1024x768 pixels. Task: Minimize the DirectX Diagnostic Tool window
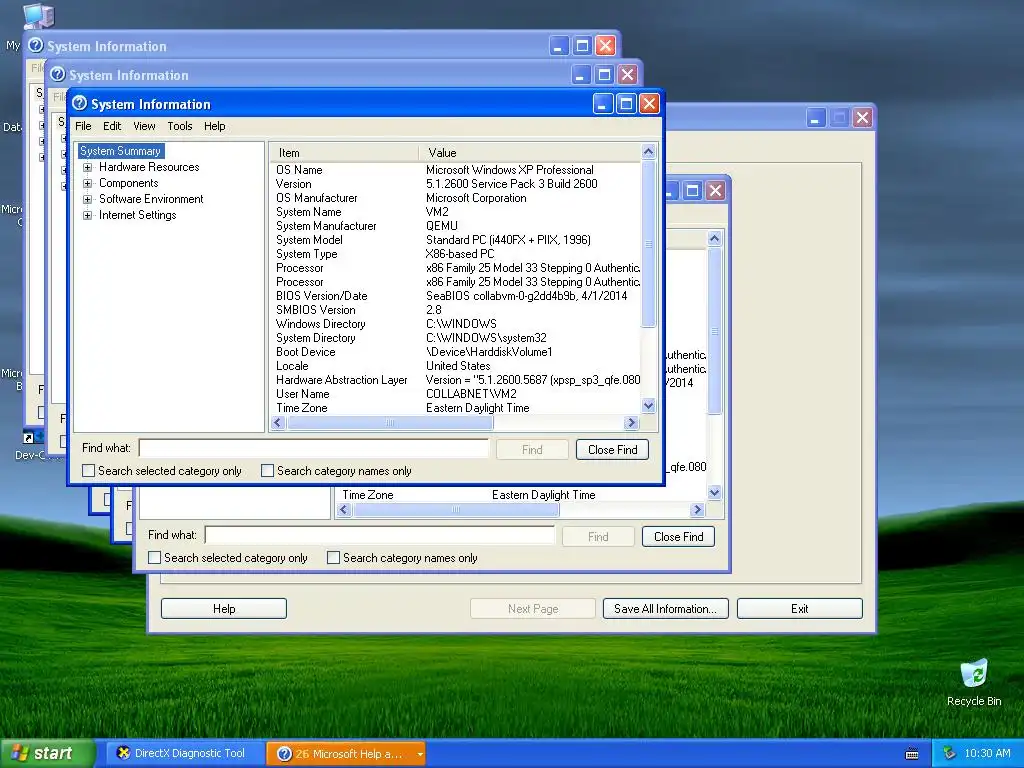click(816, 118)
